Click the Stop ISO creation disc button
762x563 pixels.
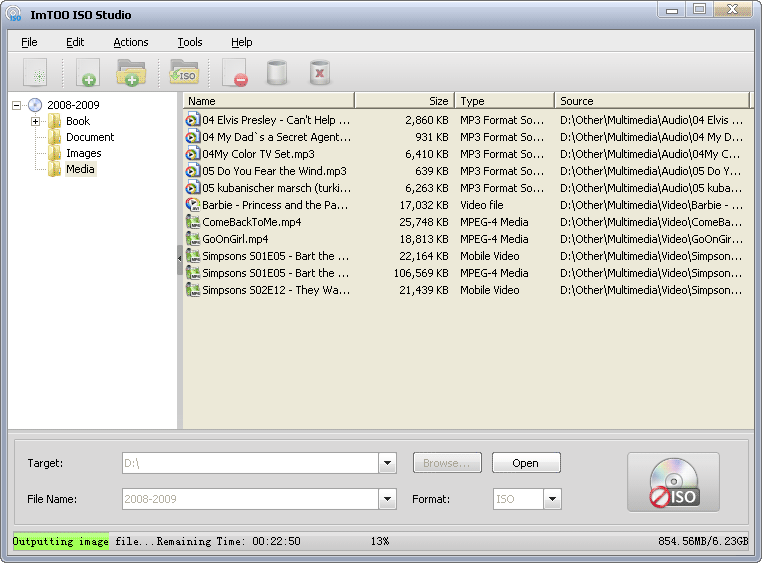[673, 482]
